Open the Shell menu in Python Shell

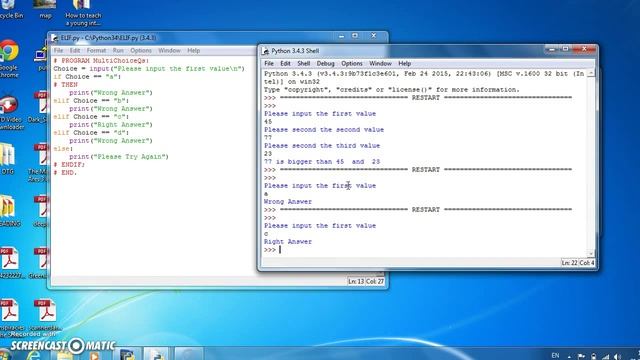click(304, 64)
